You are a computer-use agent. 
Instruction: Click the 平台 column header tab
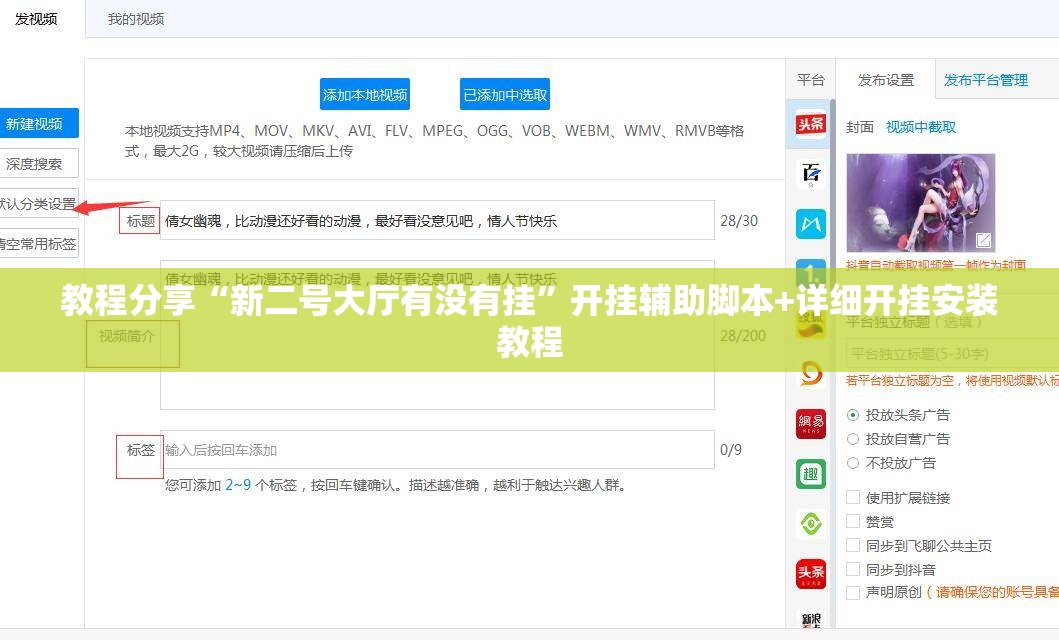point(810,80)
